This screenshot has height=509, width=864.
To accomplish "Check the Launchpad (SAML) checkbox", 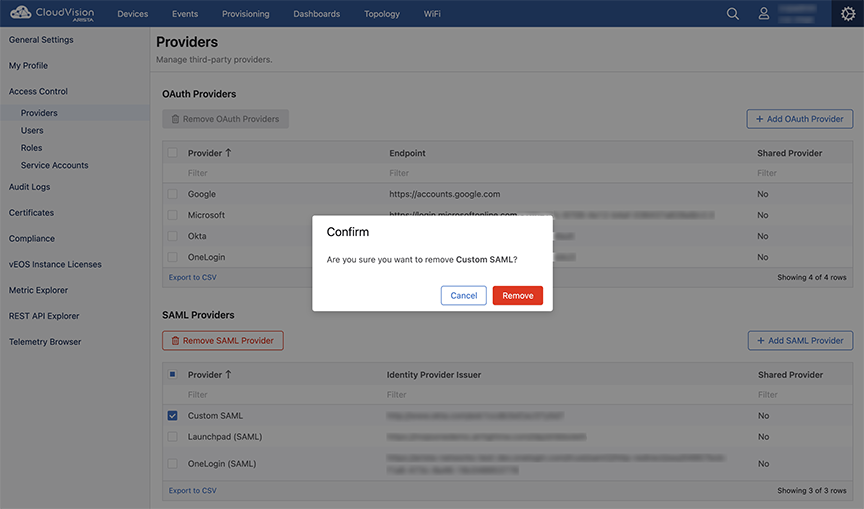I will point(172,436).
